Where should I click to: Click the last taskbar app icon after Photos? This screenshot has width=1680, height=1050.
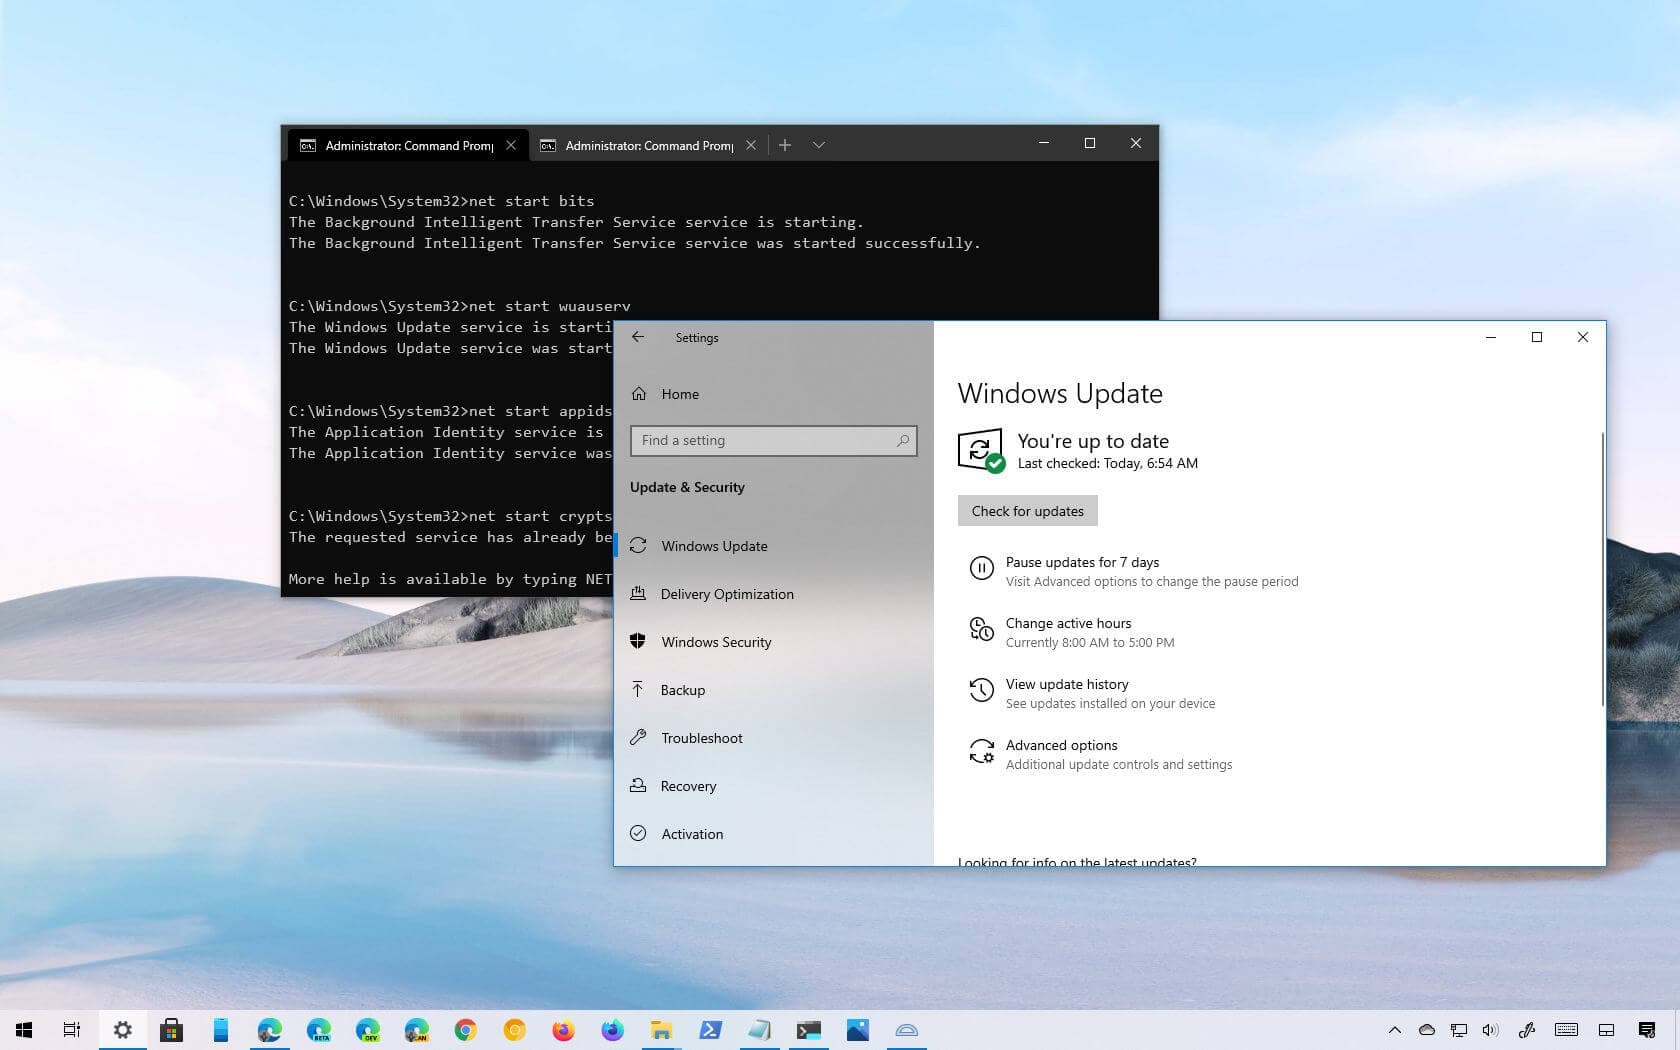[907, 1030]
